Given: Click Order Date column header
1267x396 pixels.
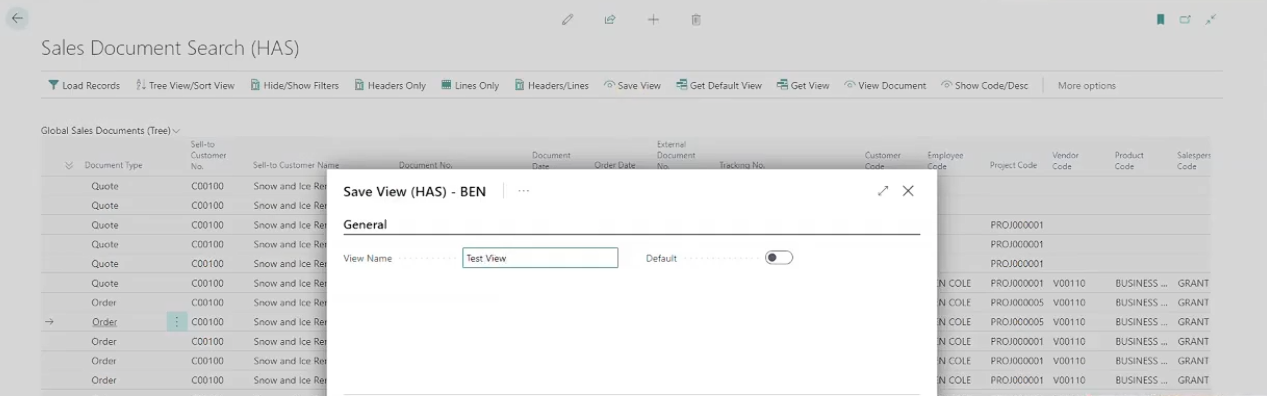Looking at the screenshot, I should [615, 166].
